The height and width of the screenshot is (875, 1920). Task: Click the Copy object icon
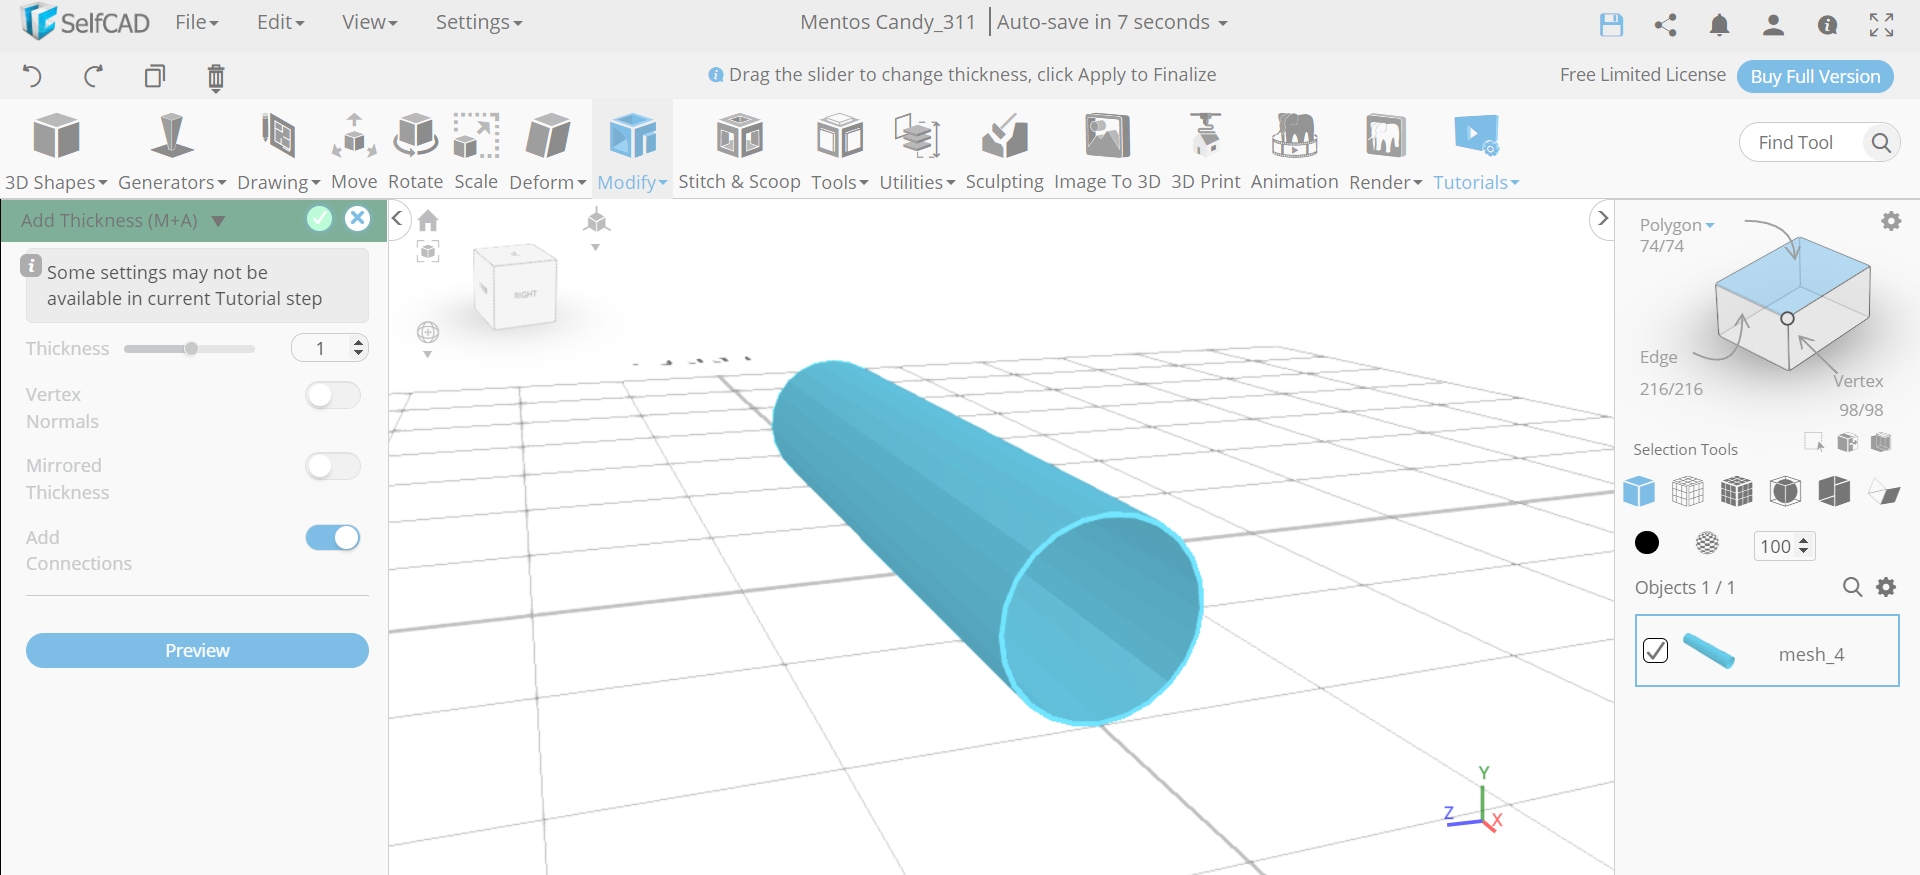click(154, 76)
